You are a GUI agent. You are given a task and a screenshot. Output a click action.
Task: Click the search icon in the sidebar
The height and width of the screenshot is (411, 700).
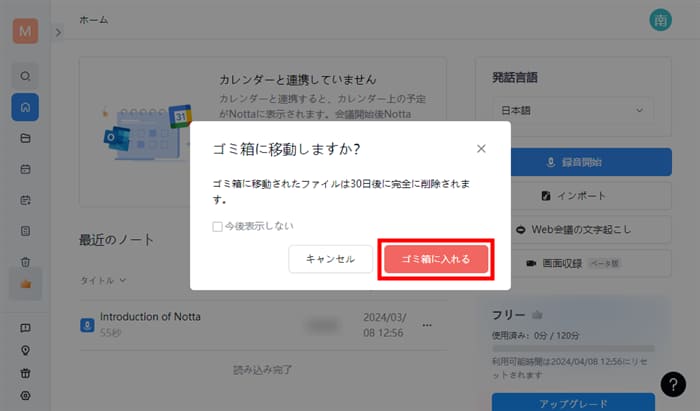pos(25,75)
